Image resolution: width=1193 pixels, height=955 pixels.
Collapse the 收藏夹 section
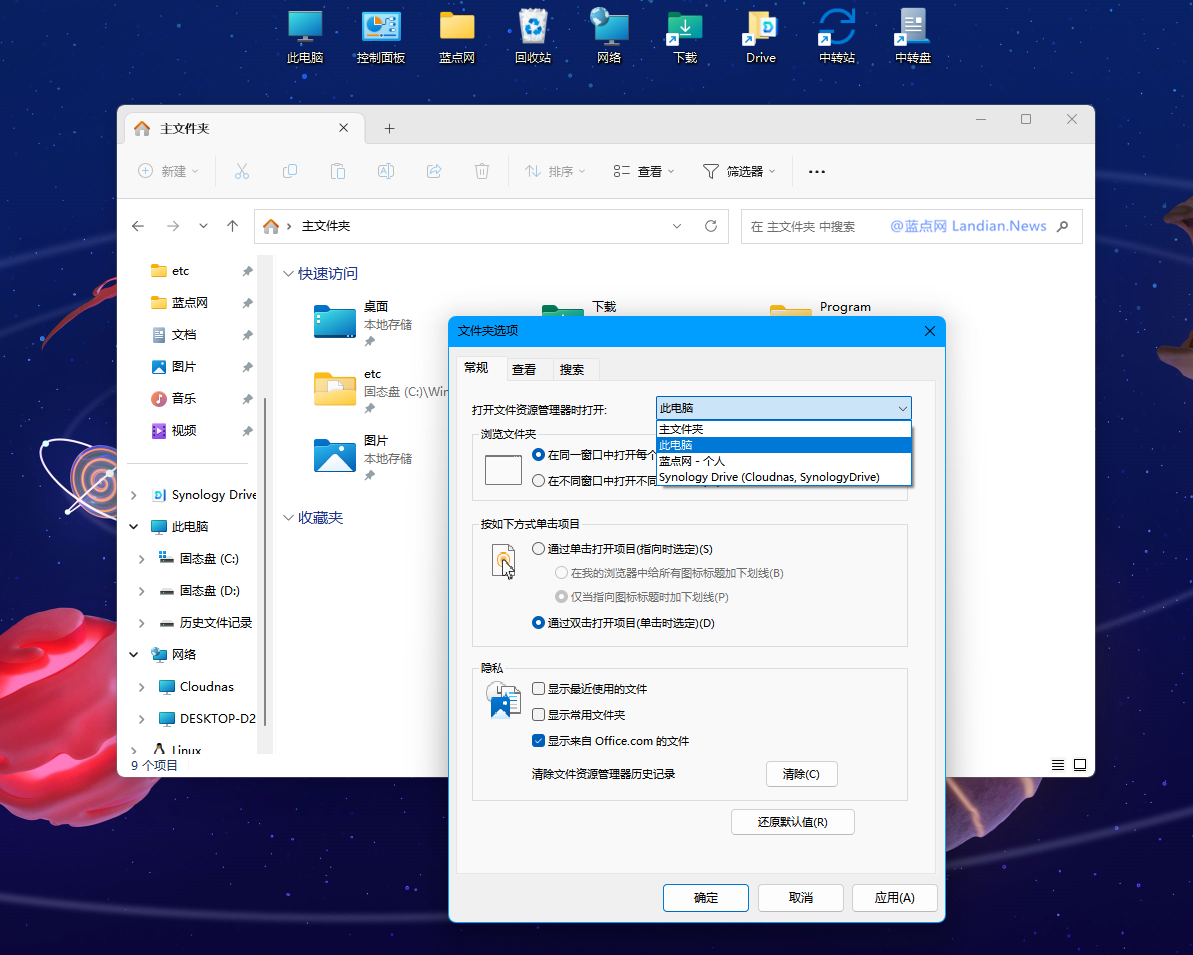tap(288, 518)
